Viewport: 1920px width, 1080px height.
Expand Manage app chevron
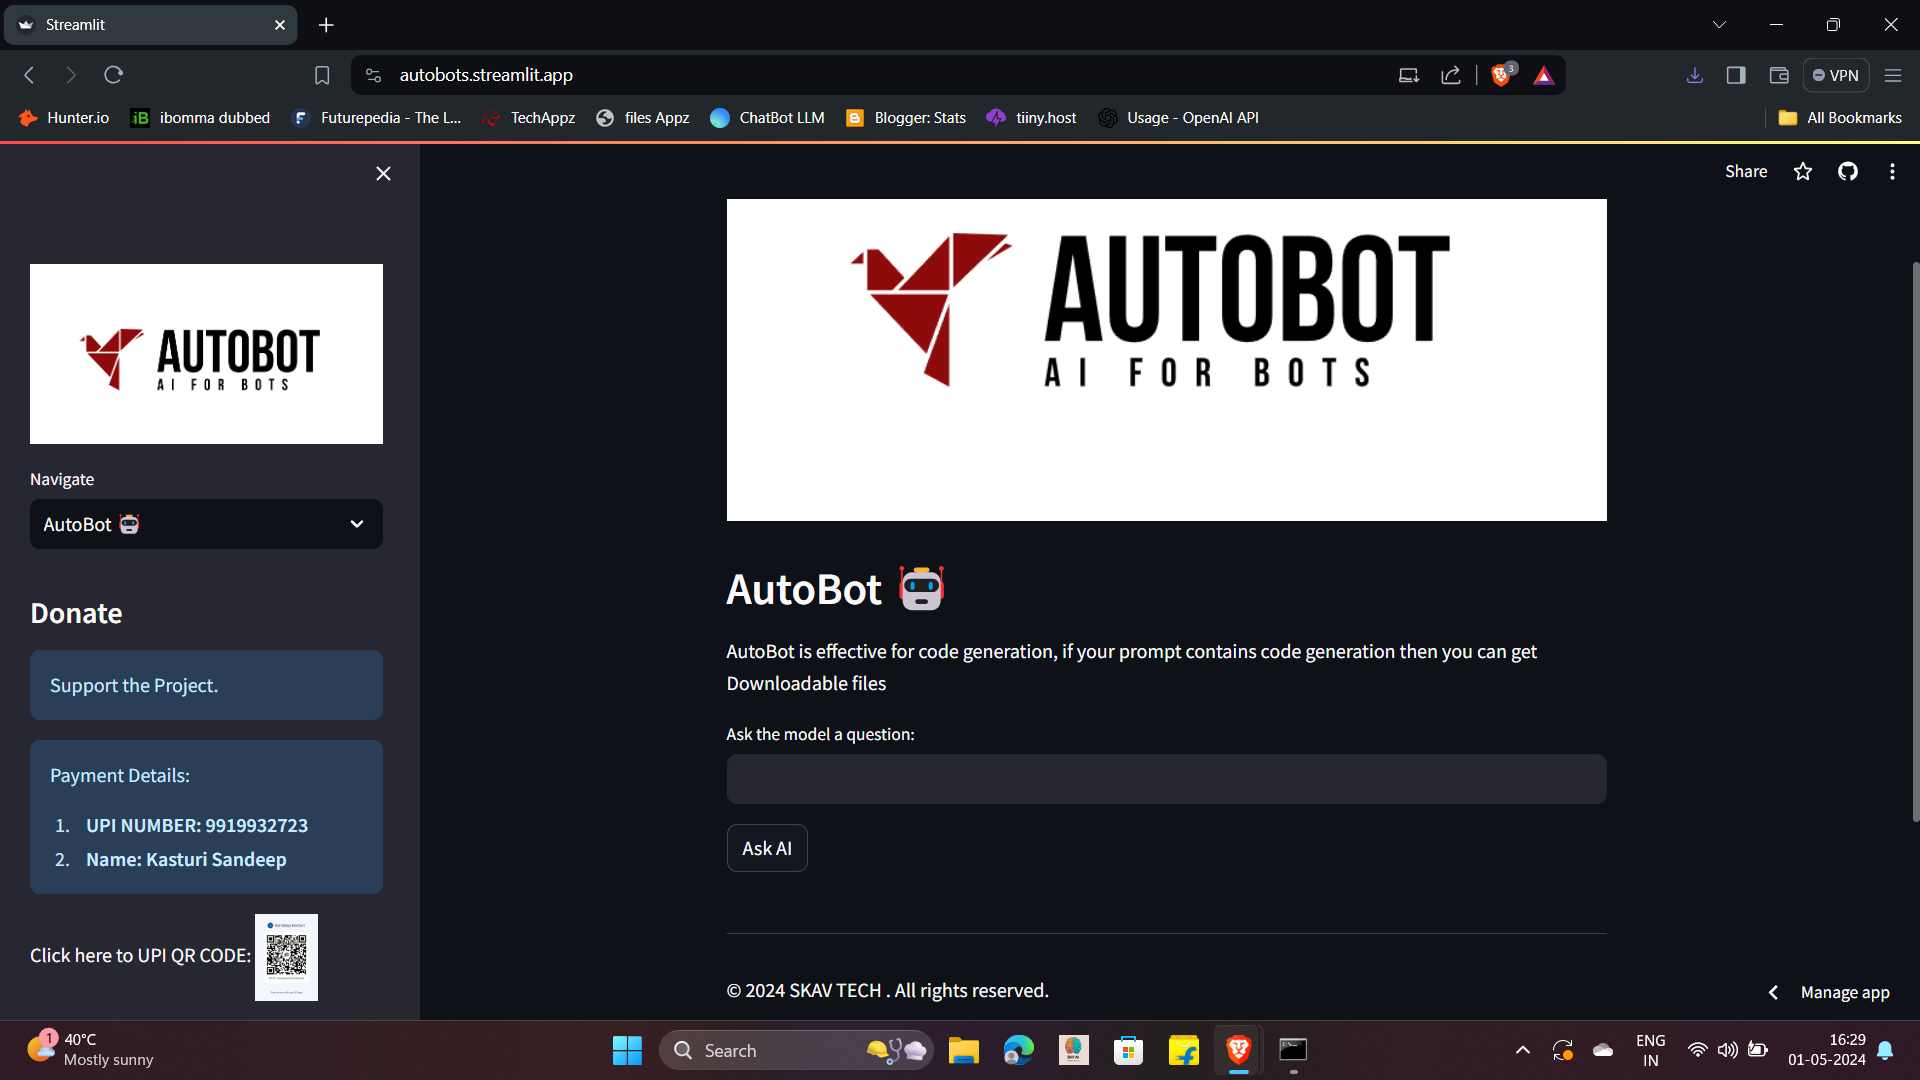click(x=1773, y=992)
